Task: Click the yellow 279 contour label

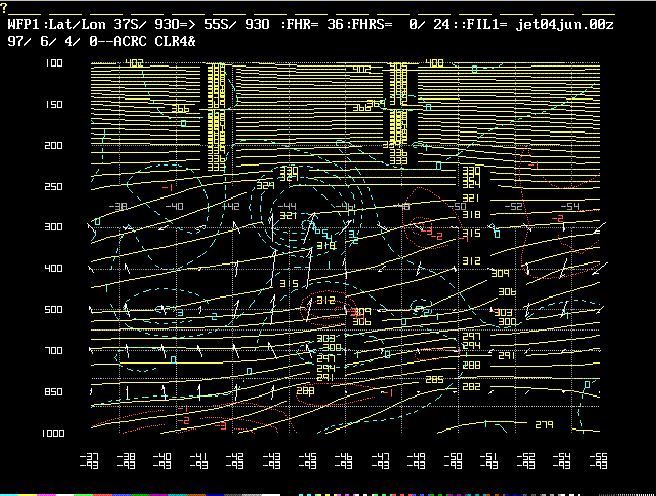Action: tap(544, 425)
